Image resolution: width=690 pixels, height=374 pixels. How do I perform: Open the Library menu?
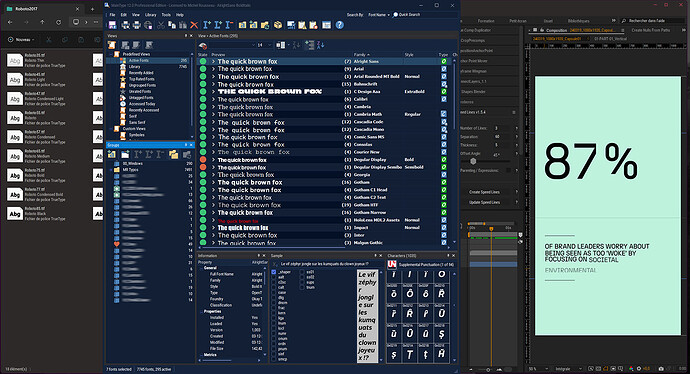tap(150, 15)
